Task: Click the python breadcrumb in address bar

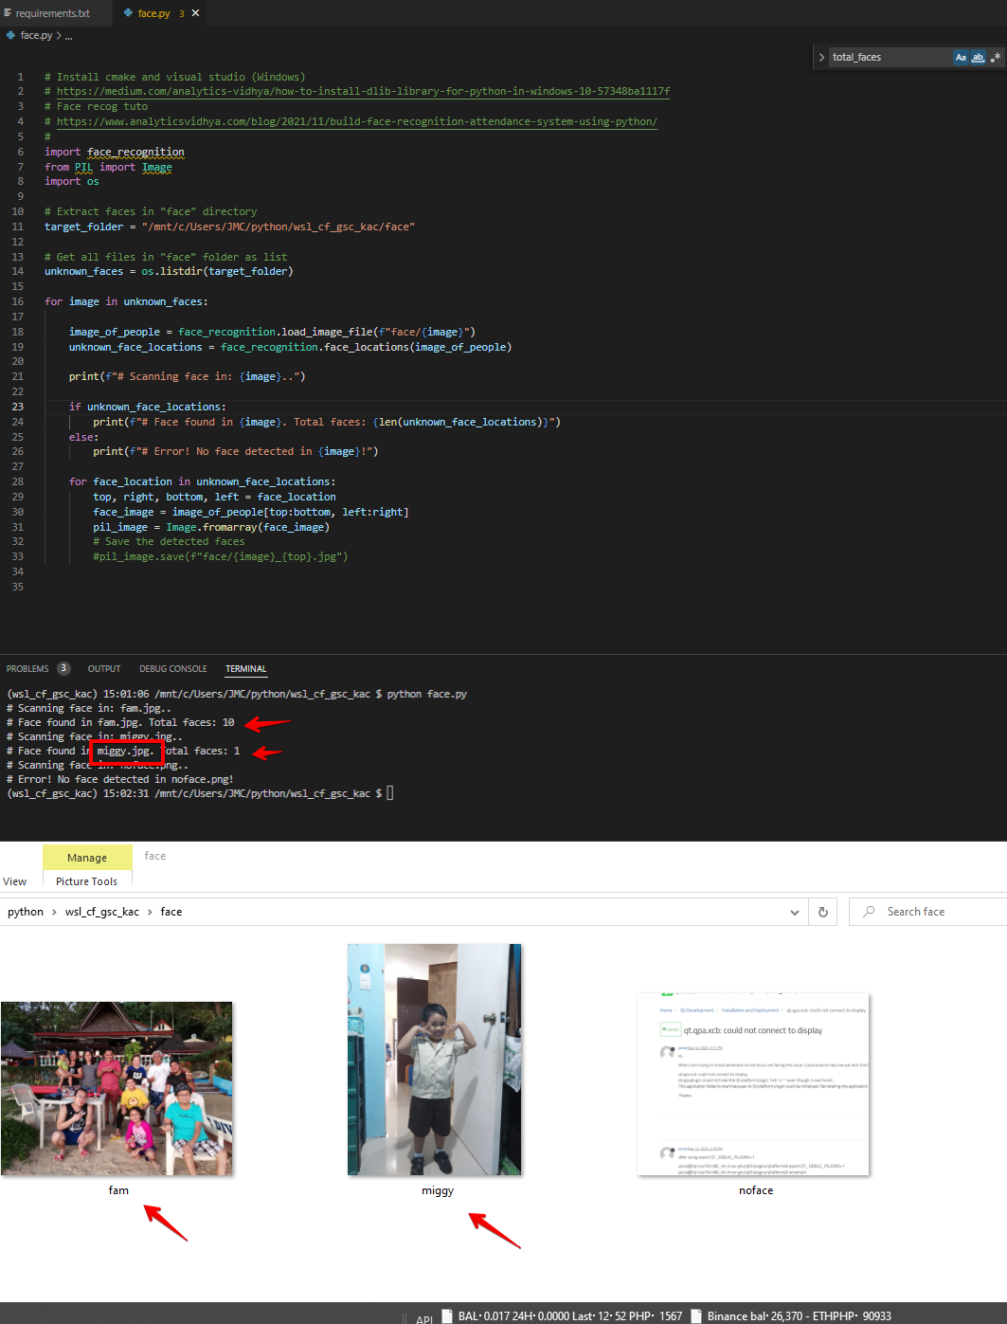Action: tap(25, 912)
